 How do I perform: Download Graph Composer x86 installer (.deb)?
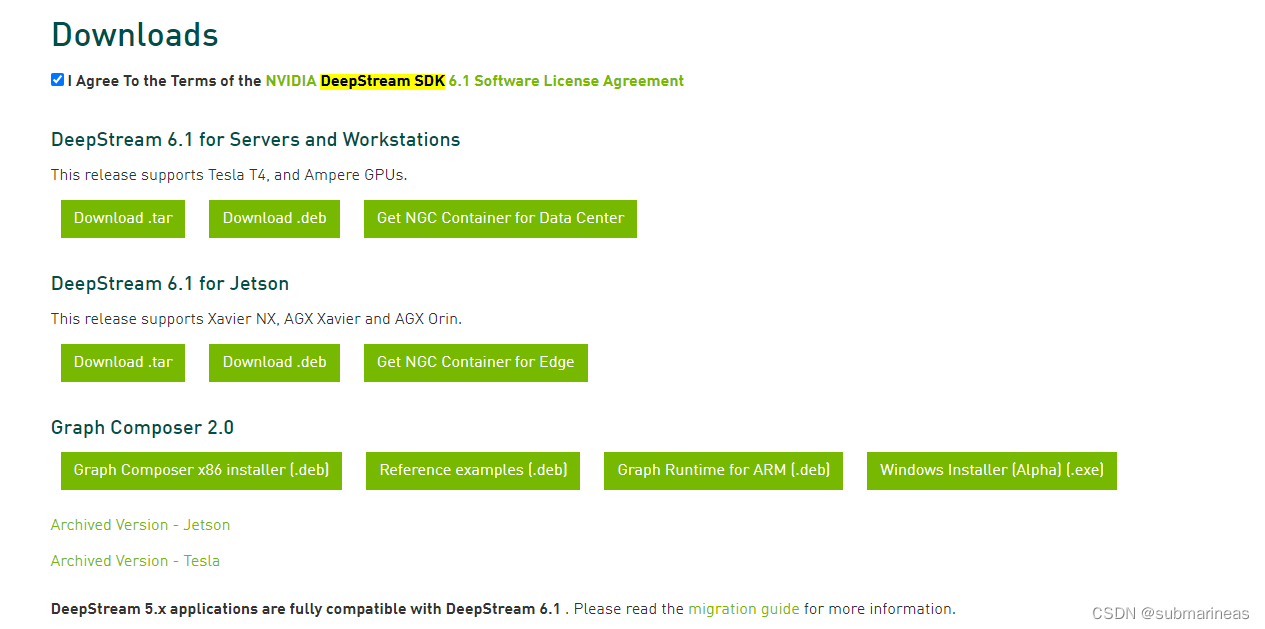201,470
